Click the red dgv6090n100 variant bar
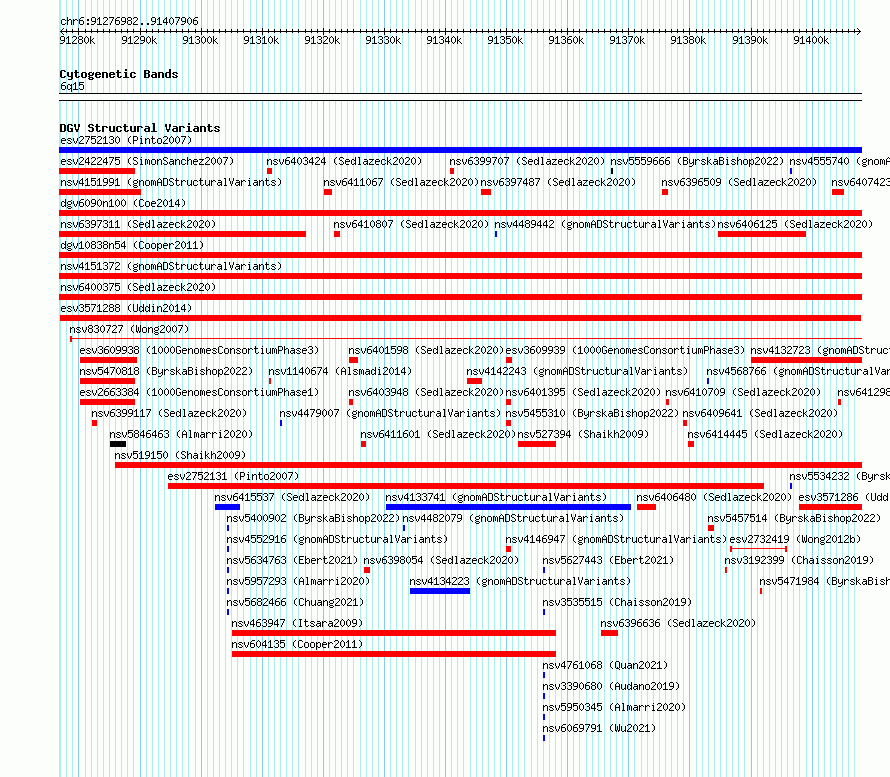 [460, 213]
